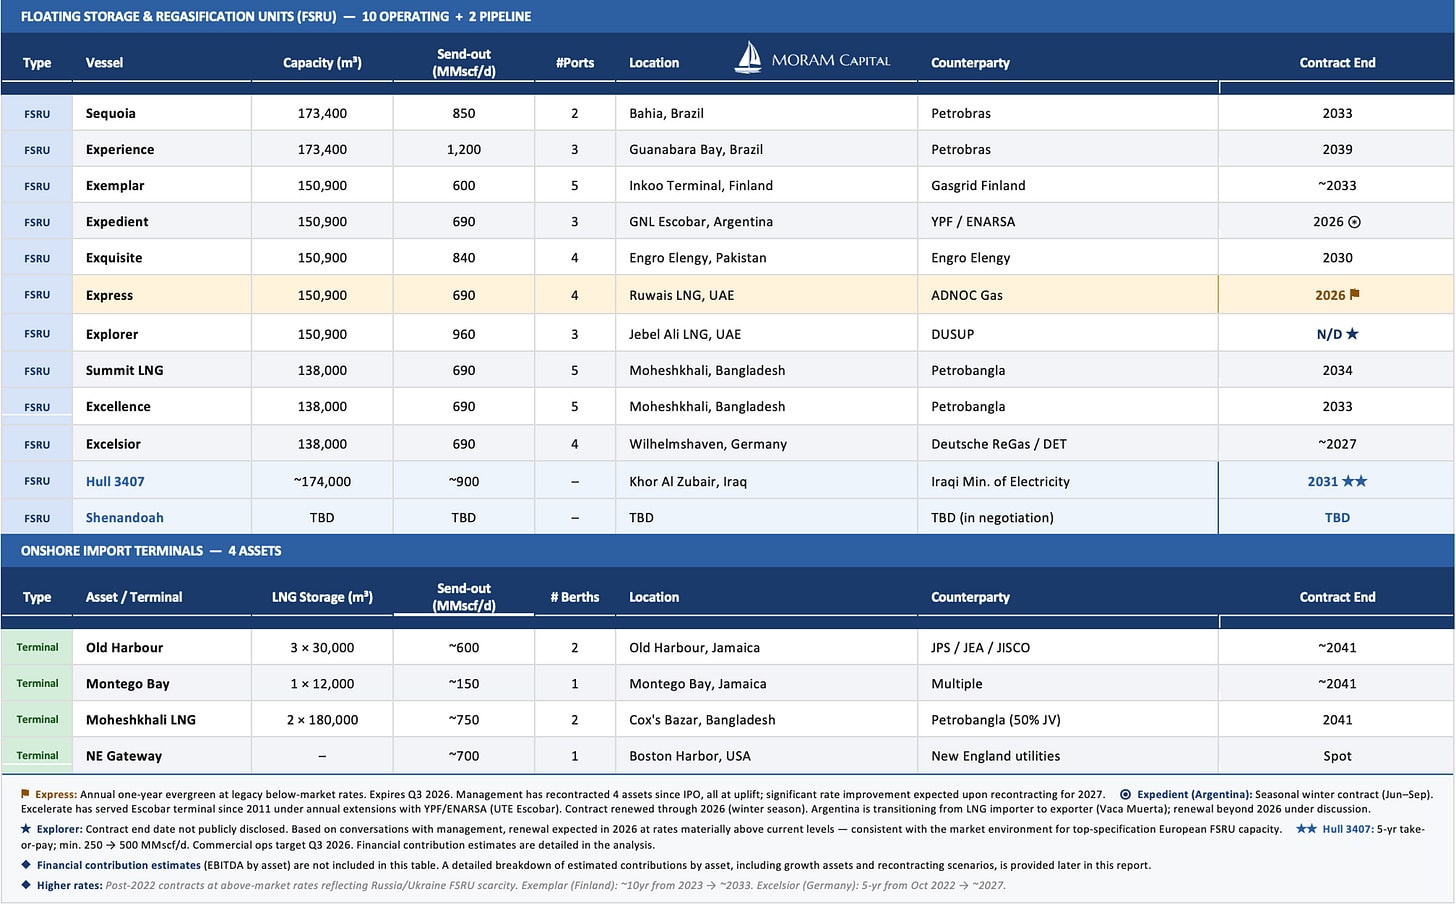Click the ADNOC Gas counterparty
1456x905 pixels.
(x=967, y=295)
